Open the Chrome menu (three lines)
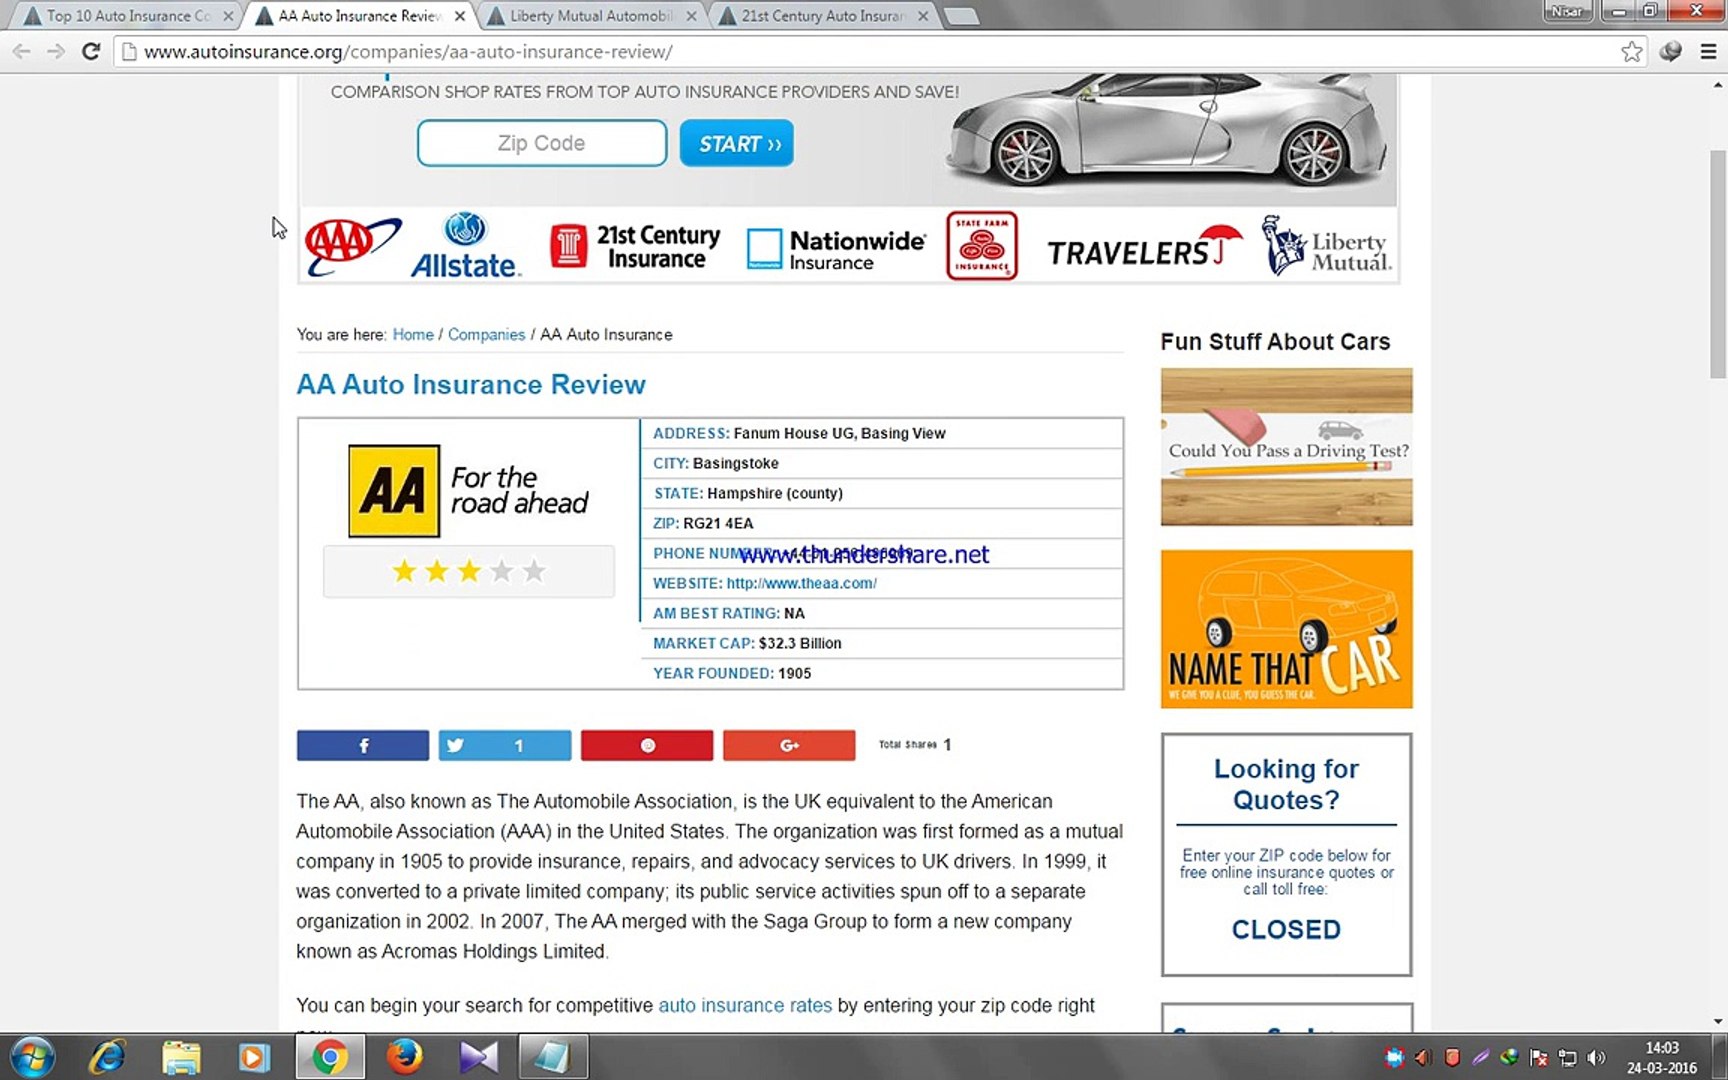 [x=1708, y=51]
